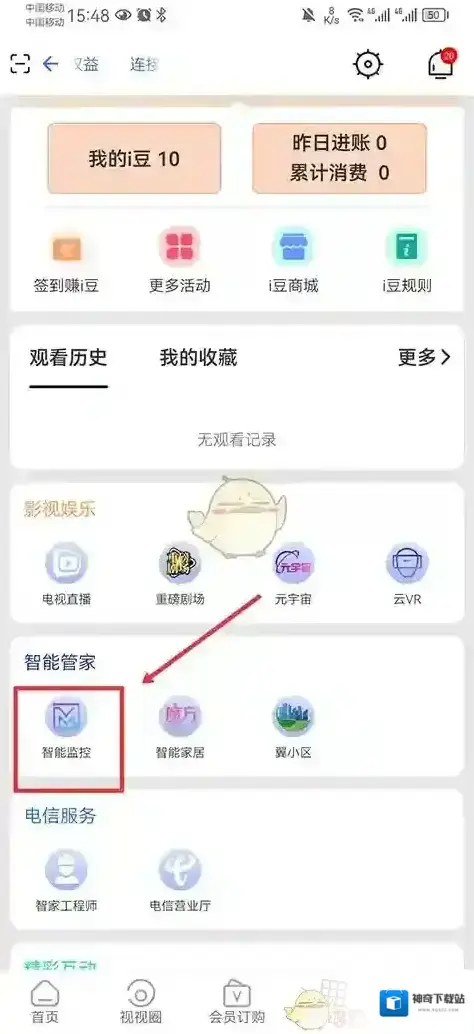This screenshot has width=474, height=1034.
Task: Open 智能家居 smart home icon
Action: (180, 716)
